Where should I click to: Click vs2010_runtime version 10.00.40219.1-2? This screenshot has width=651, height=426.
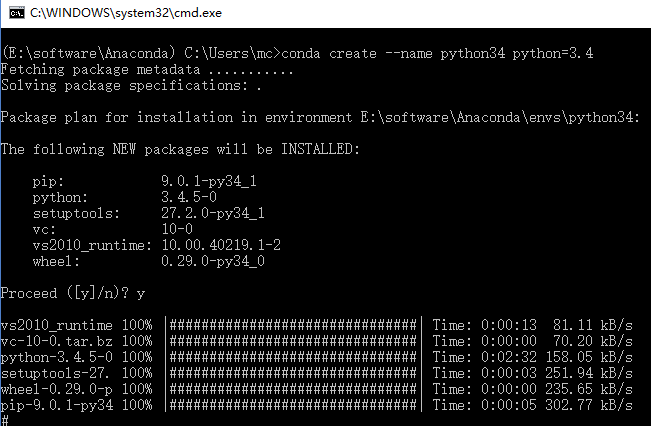pyautogui.click(x=221, y=245)
